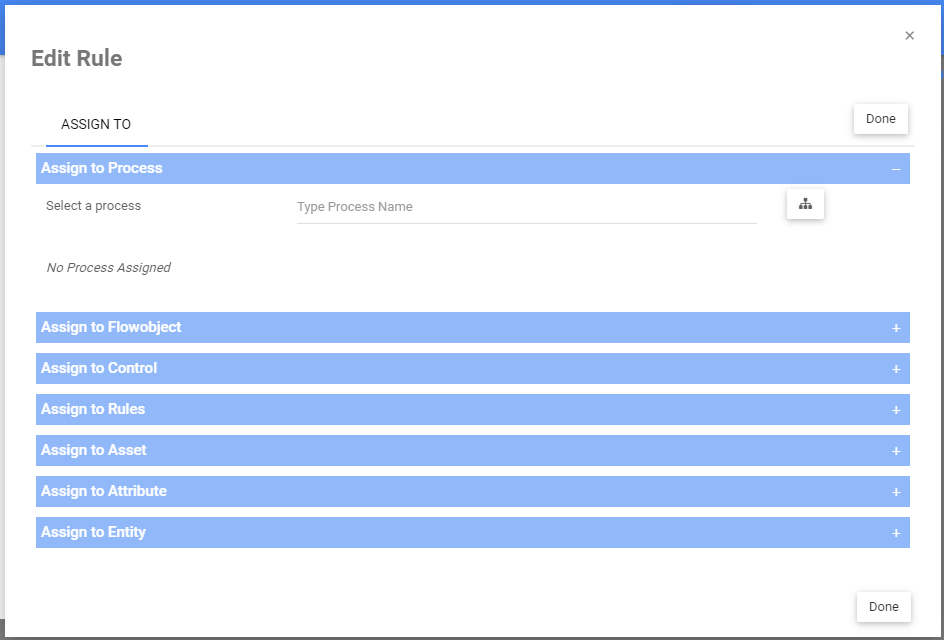Expand Assign to Entity with plus icon
Image resolution: width=944 pixels, height=640 pixels.
pyautogui.click(x=896, y=533)
